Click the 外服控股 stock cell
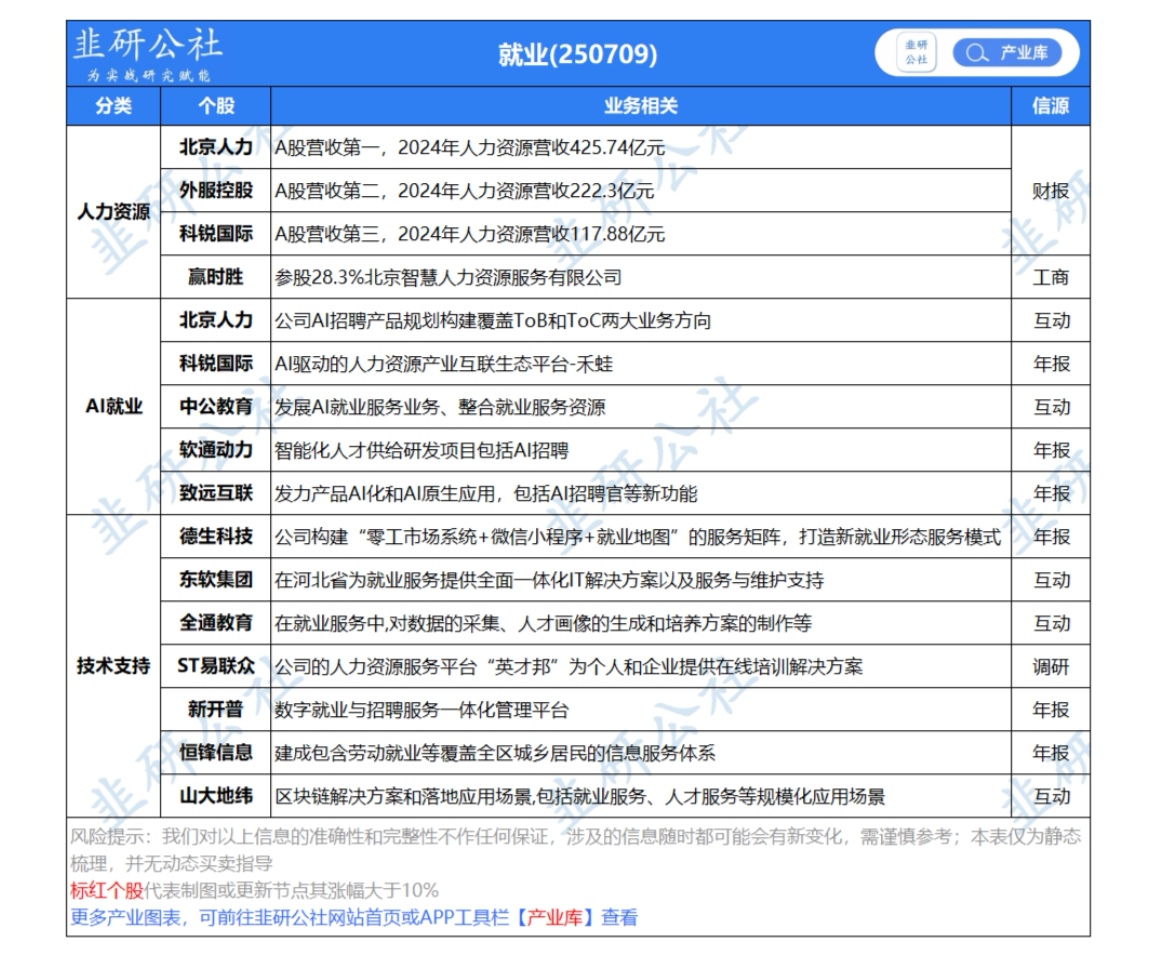Viewport: 1176px width, 970px height. click(x=216, y=191)
